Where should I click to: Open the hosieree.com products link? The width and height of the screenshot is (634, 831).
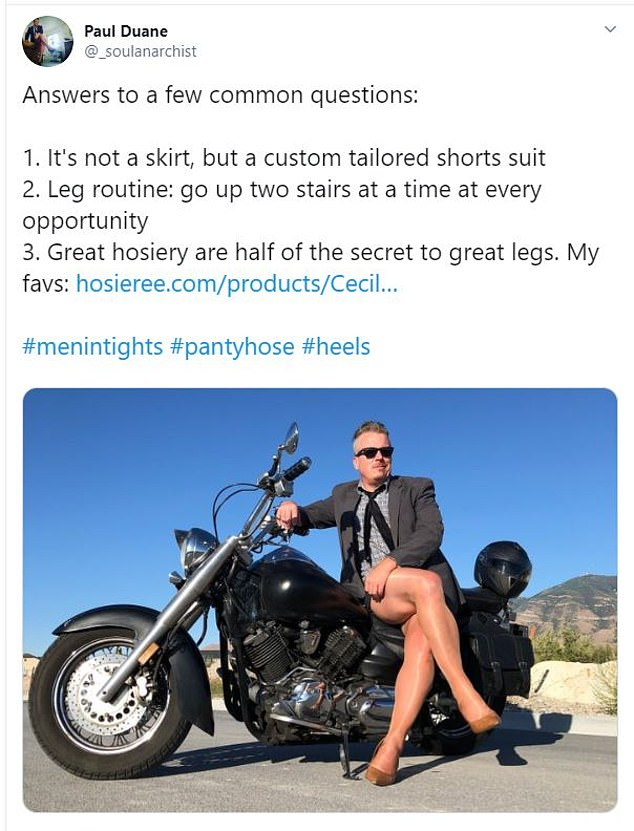coord(237,284)
